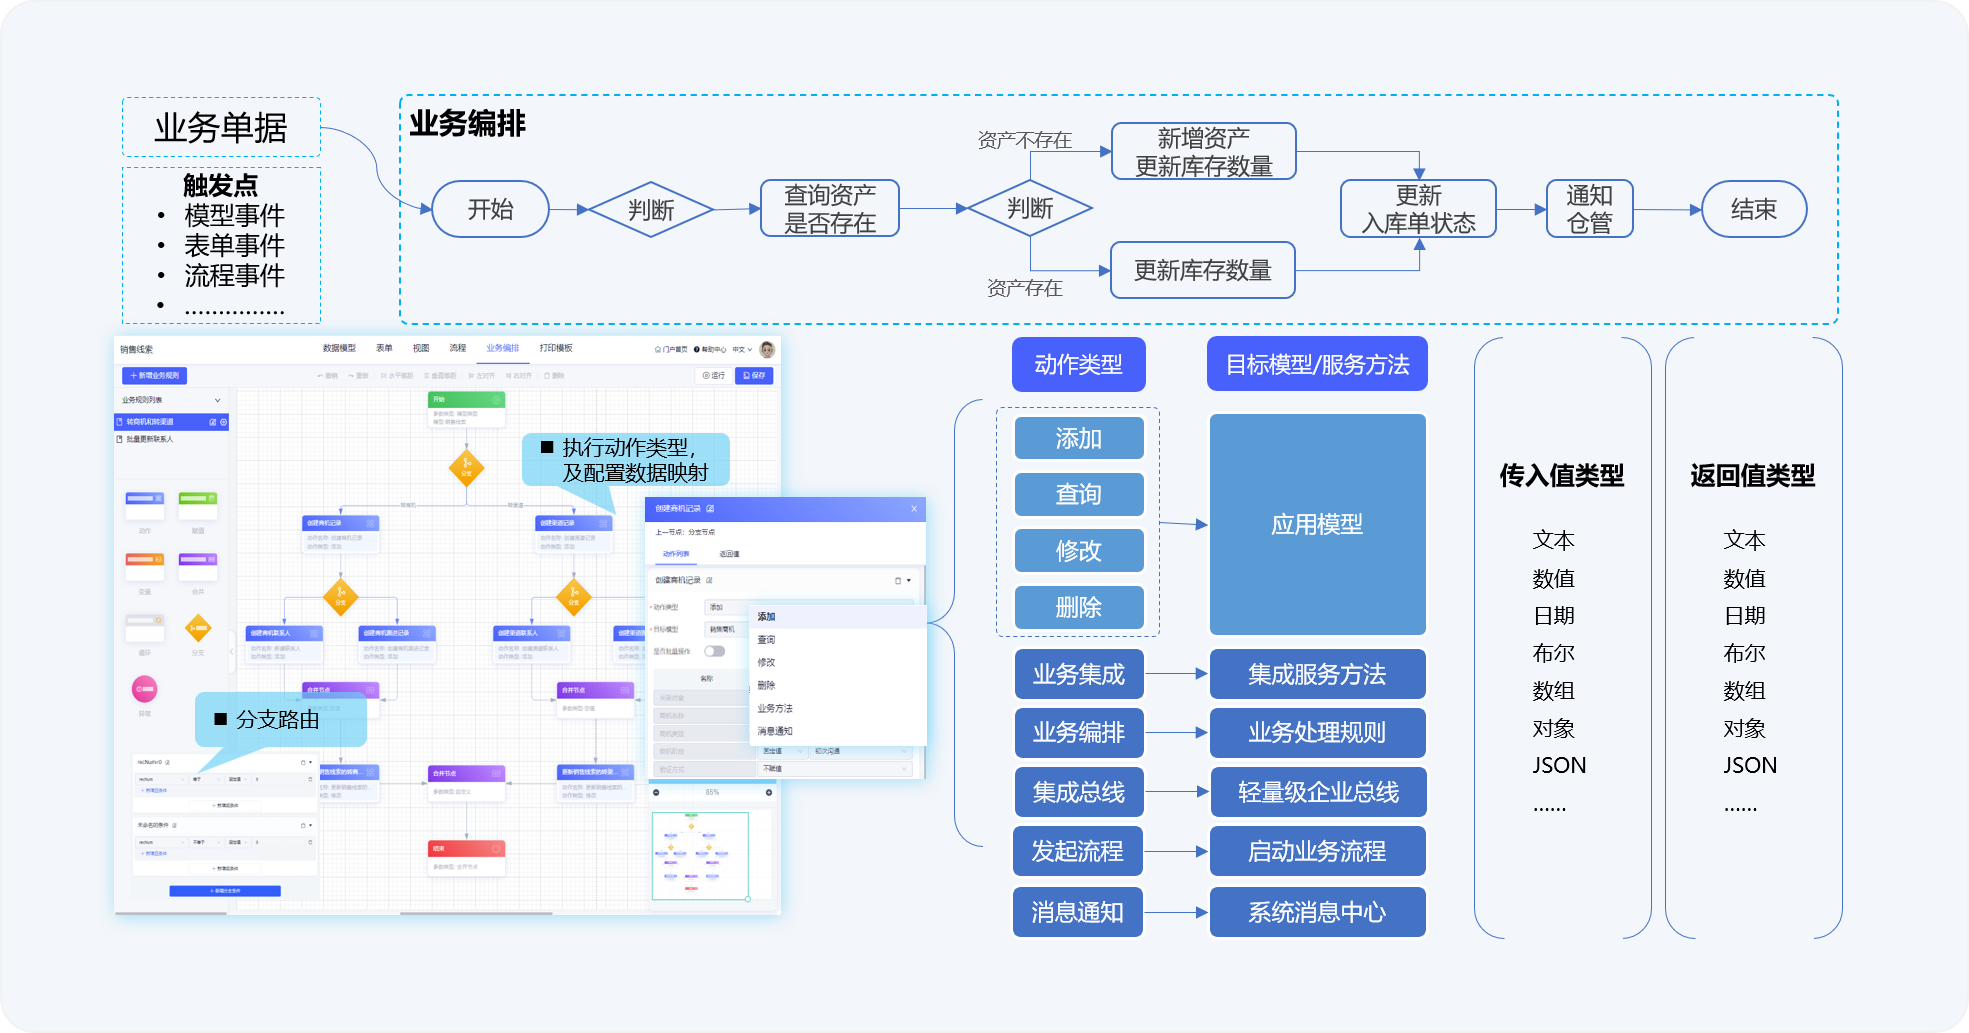Click the 删除 delete toolbar icon

tap(554, 376)
